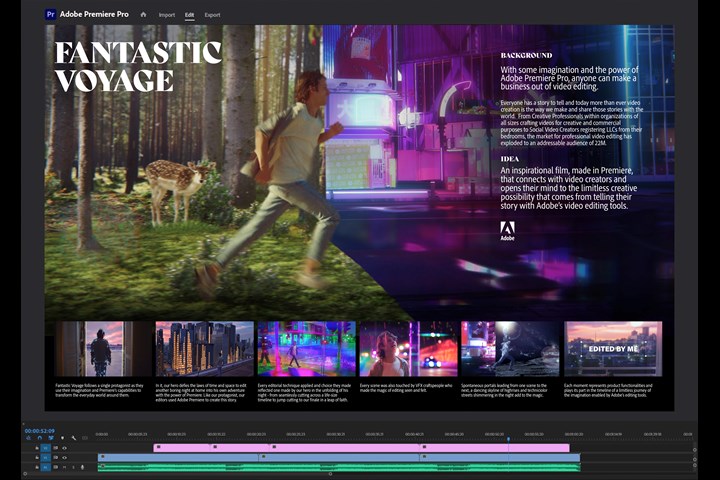The image size is (720, 480).
Task: Select the last pink clip on top track
Action: (x=495, y=448)
